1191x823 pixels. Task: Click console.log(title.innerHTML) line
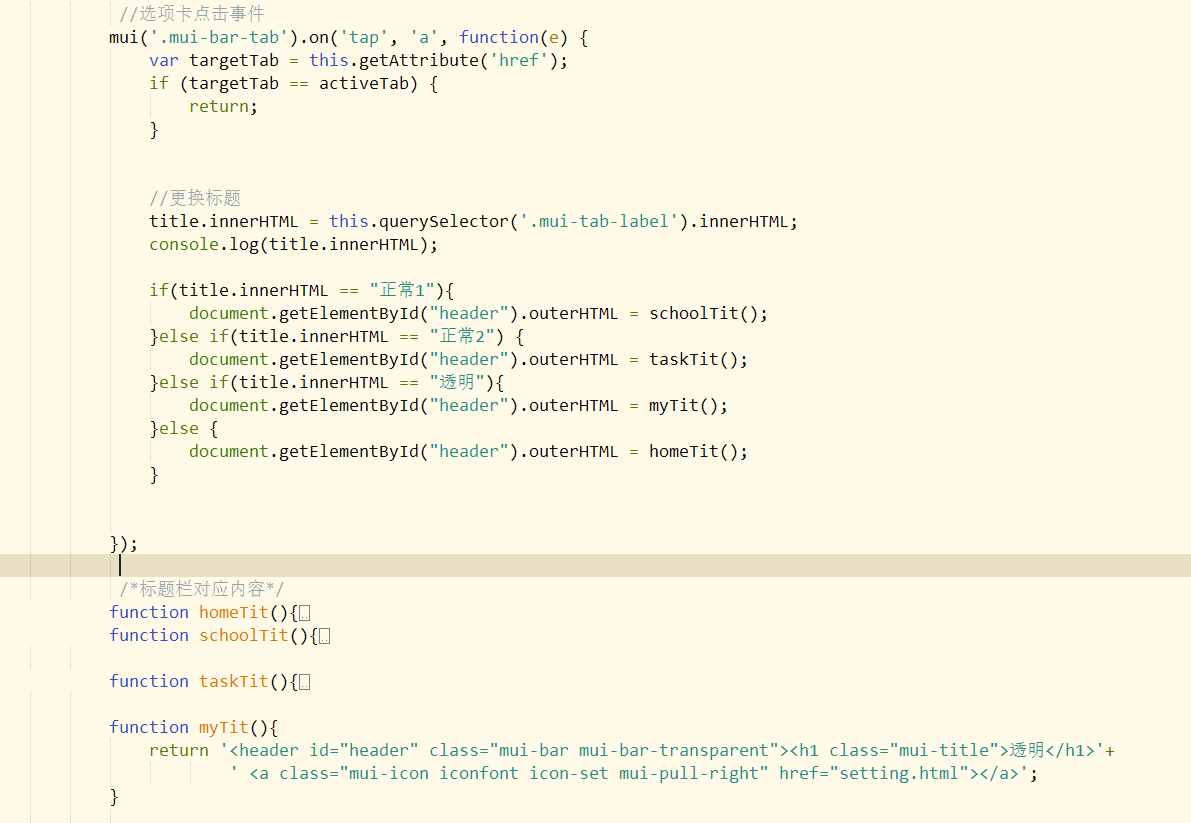pos(293,244)
